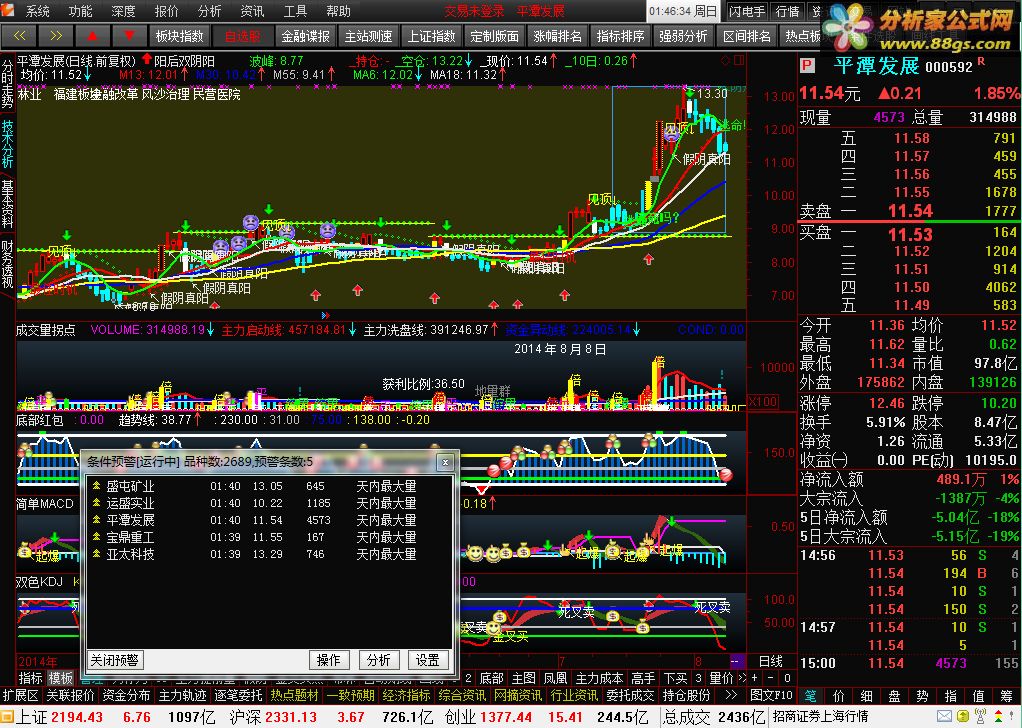The width and height of the screenshot is (1022, 728).
Task: Switch to the 财务透视 vertical side tab
Action: pyautogui.click(x=7, y=264)
